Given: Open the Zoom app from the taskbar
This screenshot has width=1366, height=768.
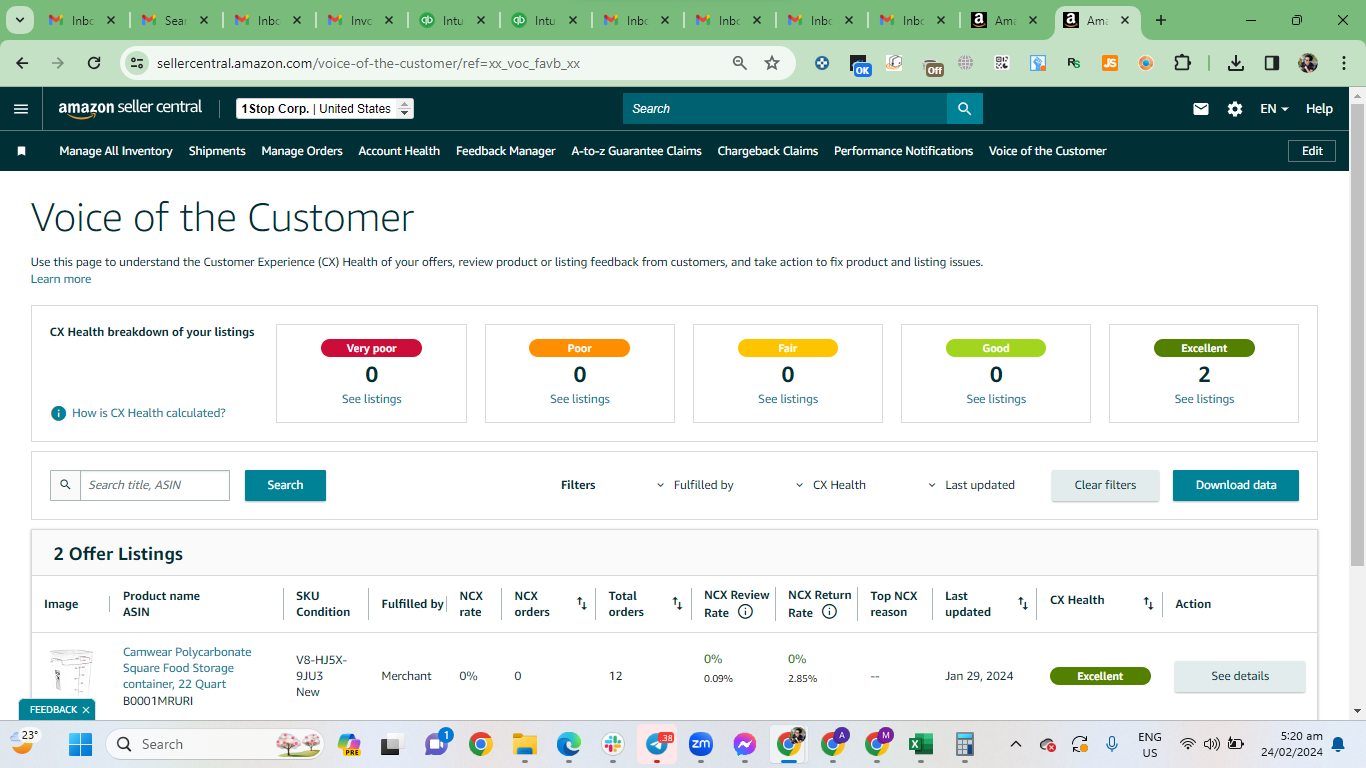Looking at the screenshot, I should [x=701, y=744].
